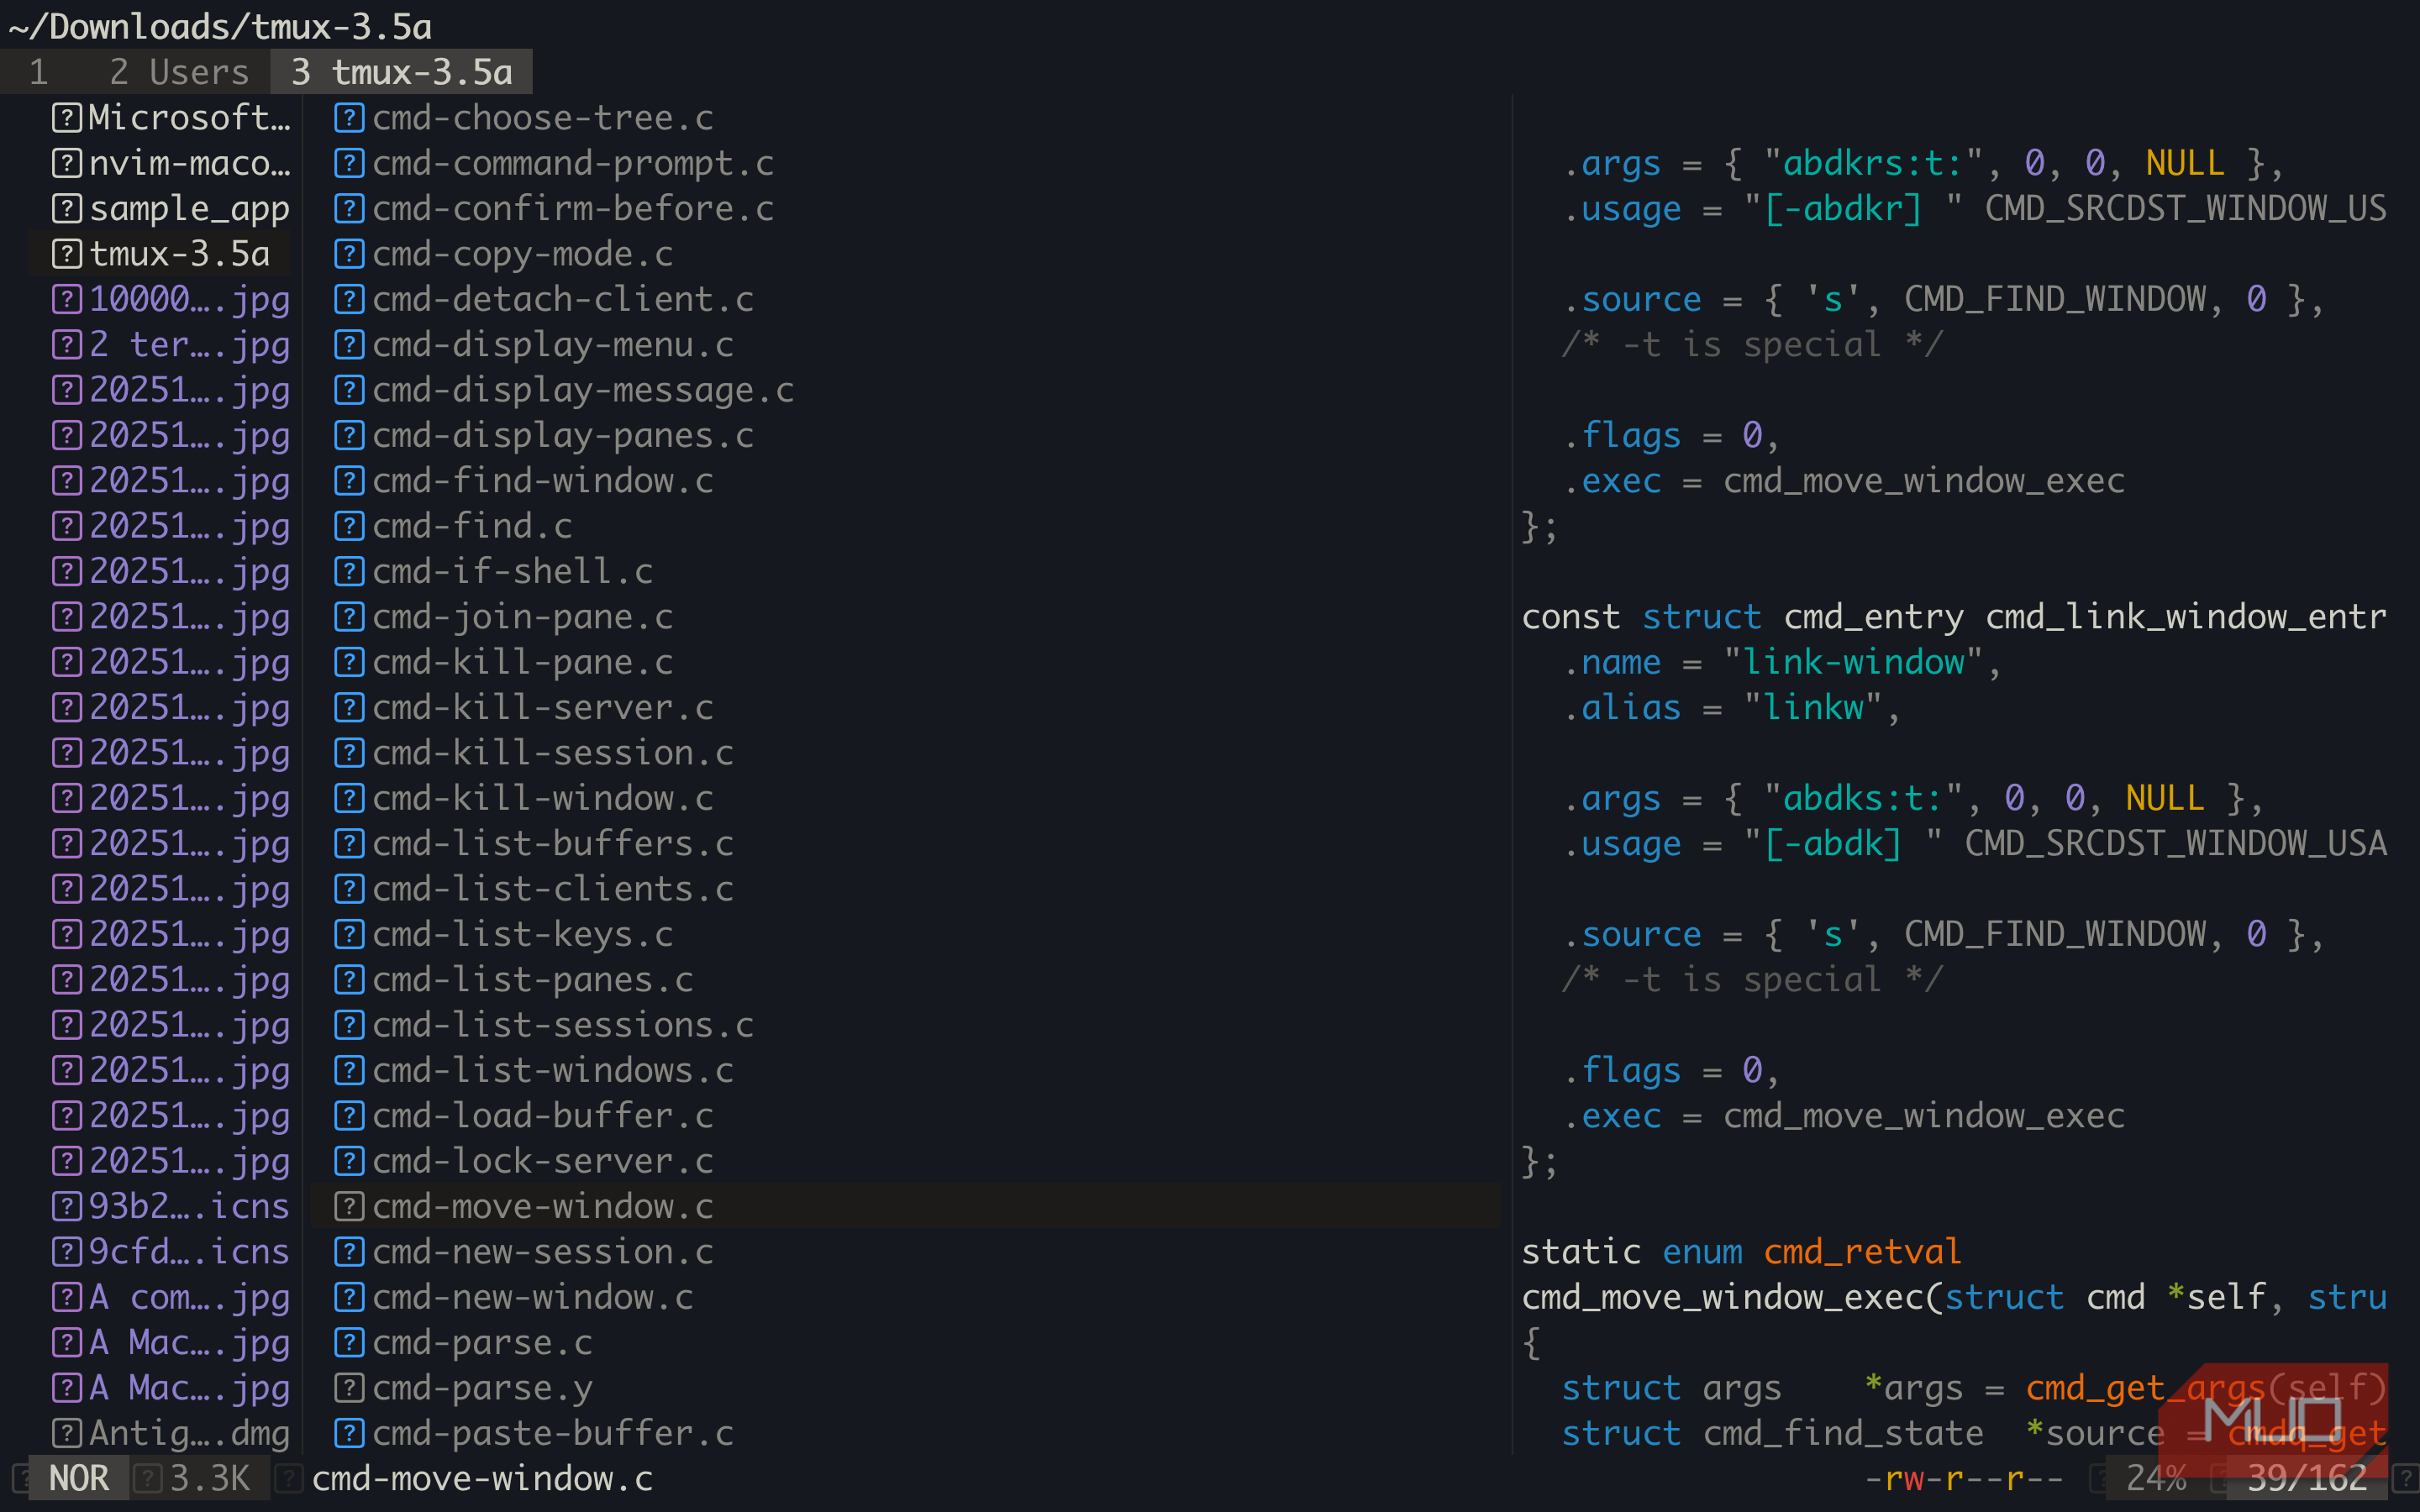Select cmd-list-sessions.c file

coord(563,1025)
